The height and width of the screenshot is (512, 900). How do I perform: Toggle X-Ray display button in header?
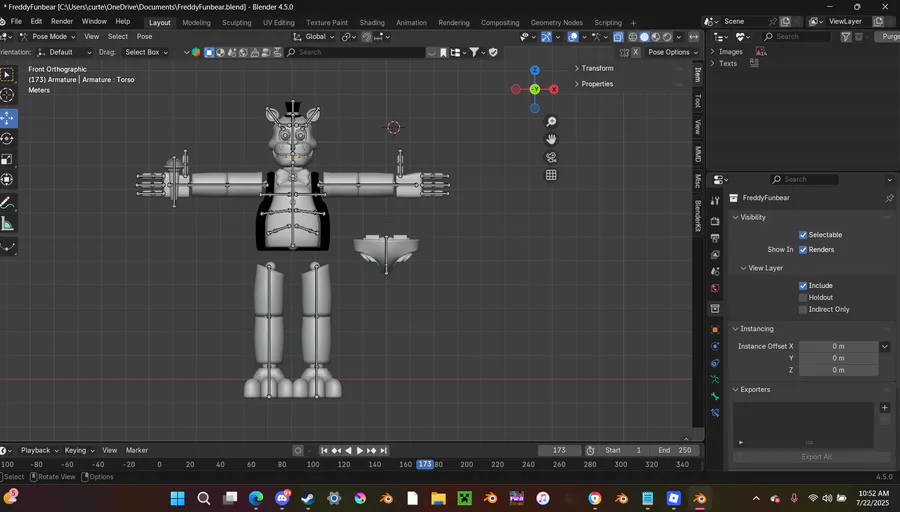(618, 37)
